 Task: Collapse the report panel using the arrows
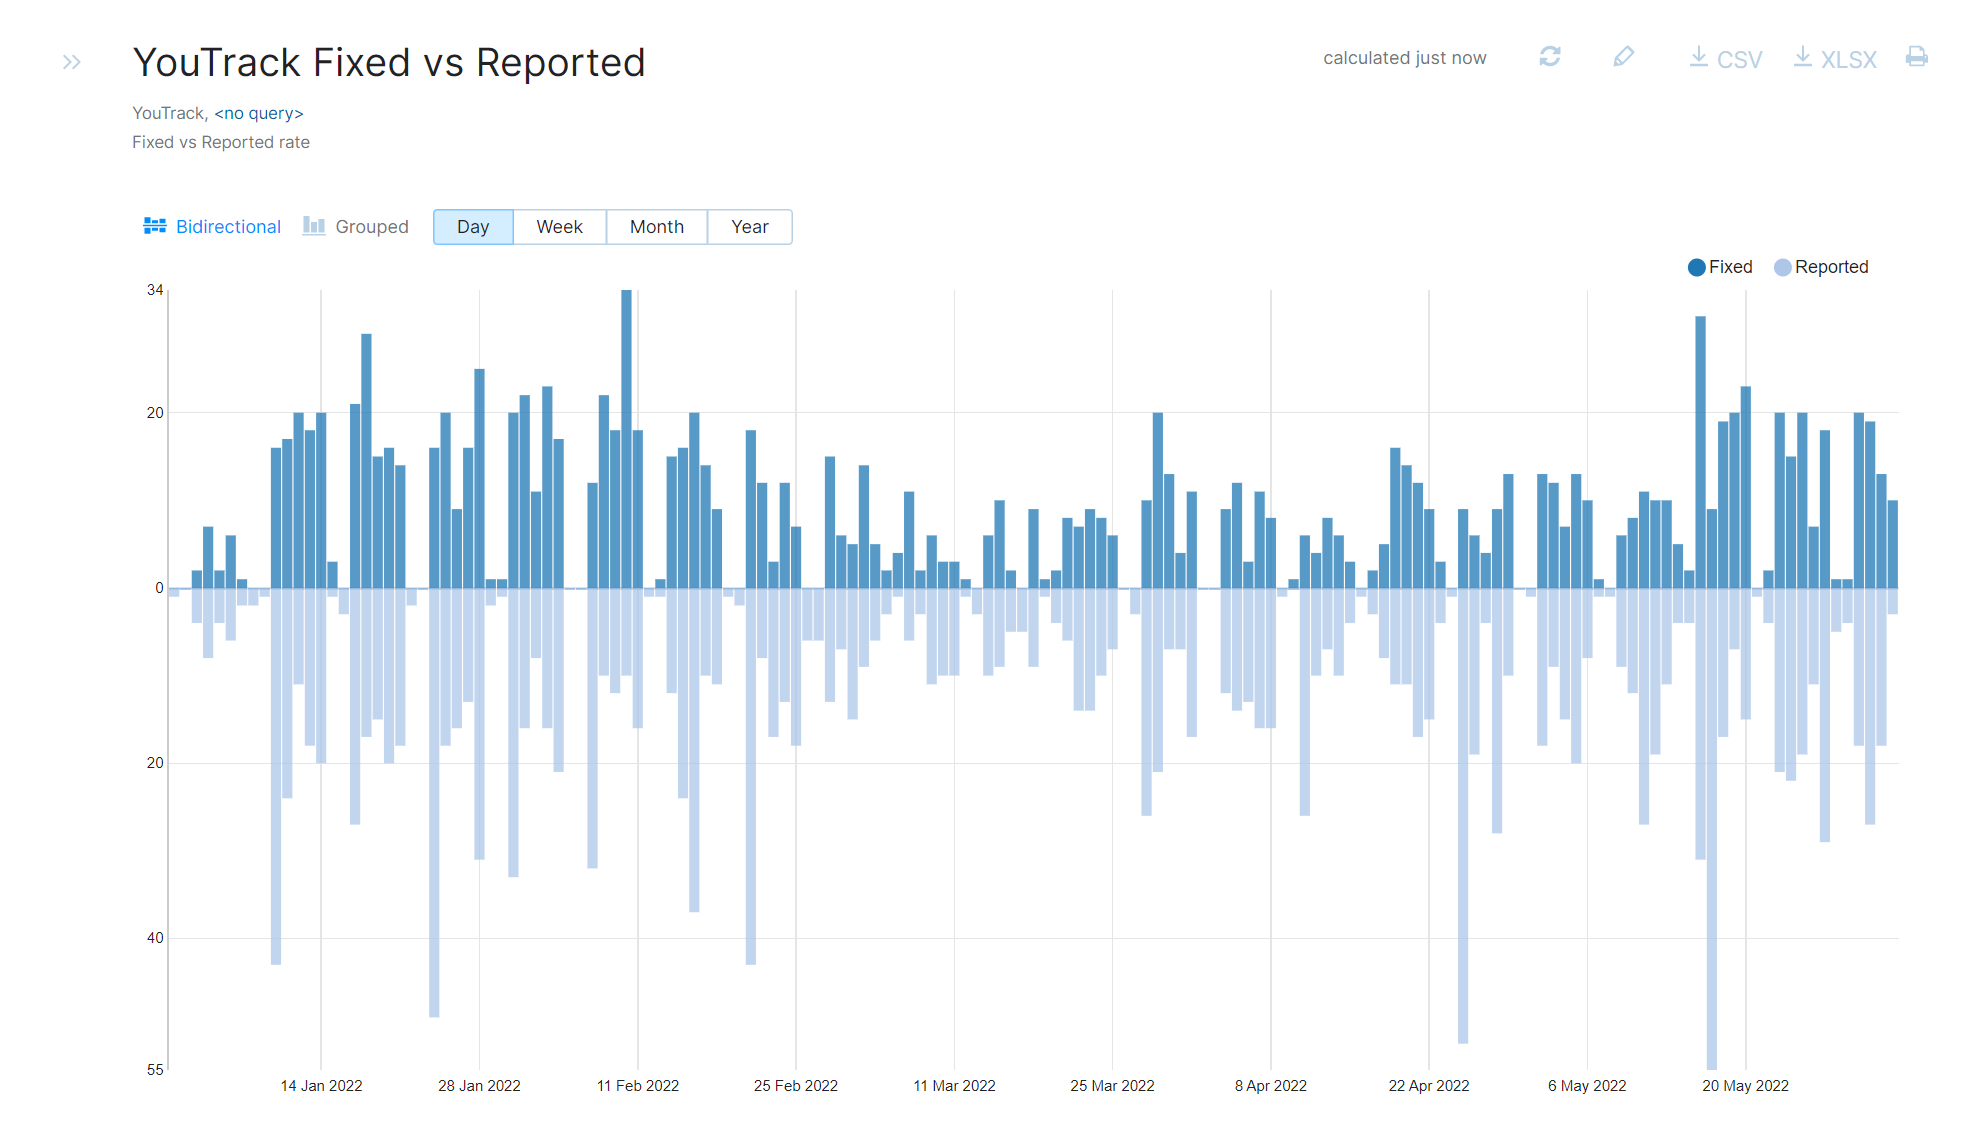pyautogui.click(x=71, y=61)
